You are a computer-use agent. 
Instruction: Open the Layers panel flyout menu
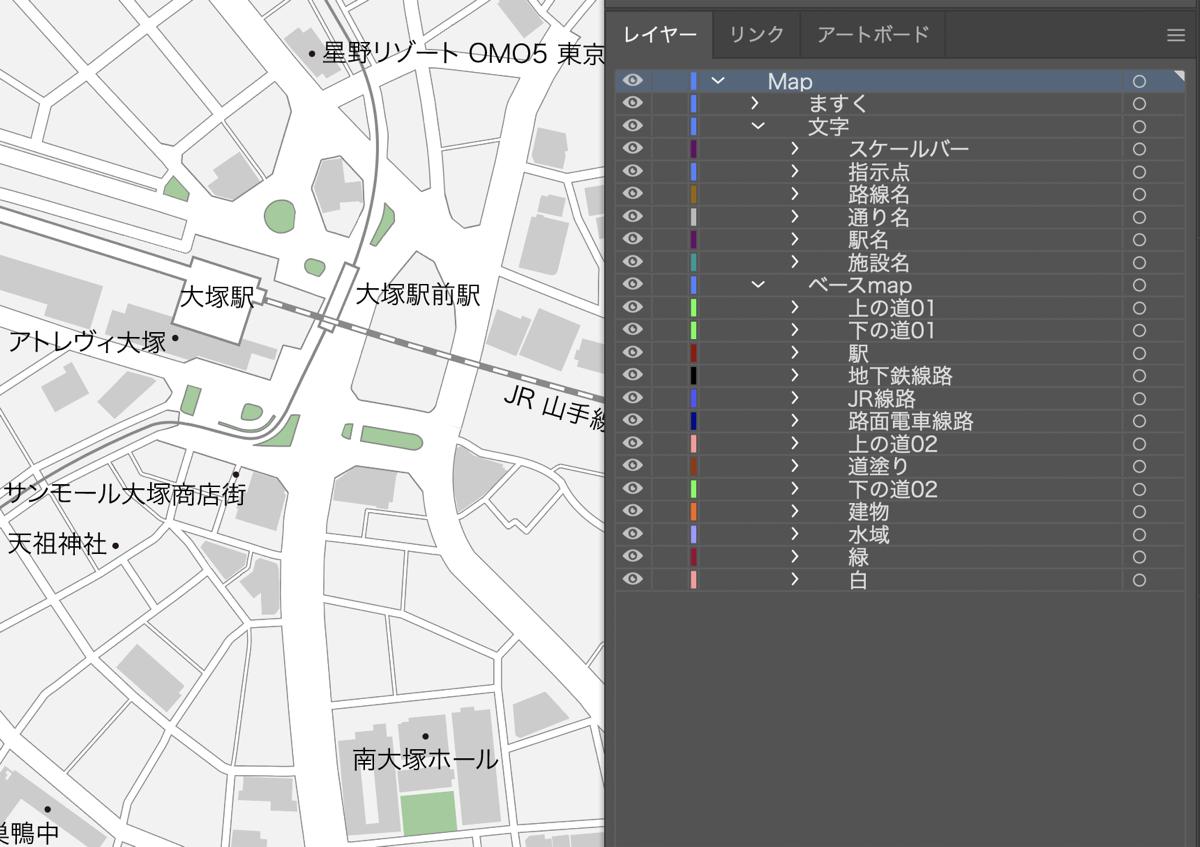[1175, 35]
